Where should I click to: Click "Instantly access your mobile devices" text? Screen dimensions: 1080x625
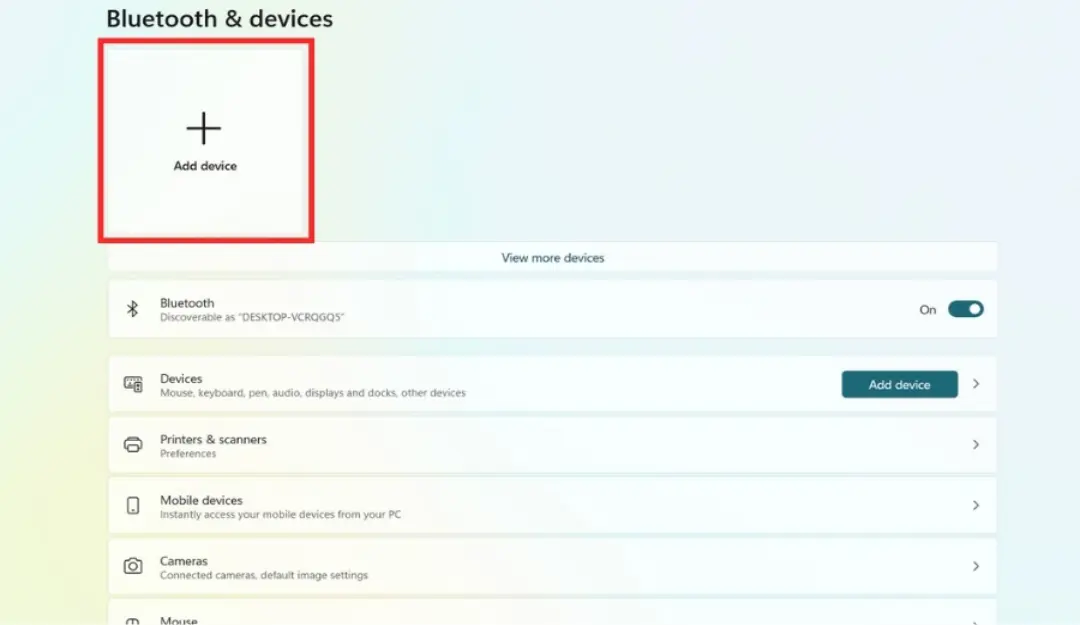(x=280, y=514)
